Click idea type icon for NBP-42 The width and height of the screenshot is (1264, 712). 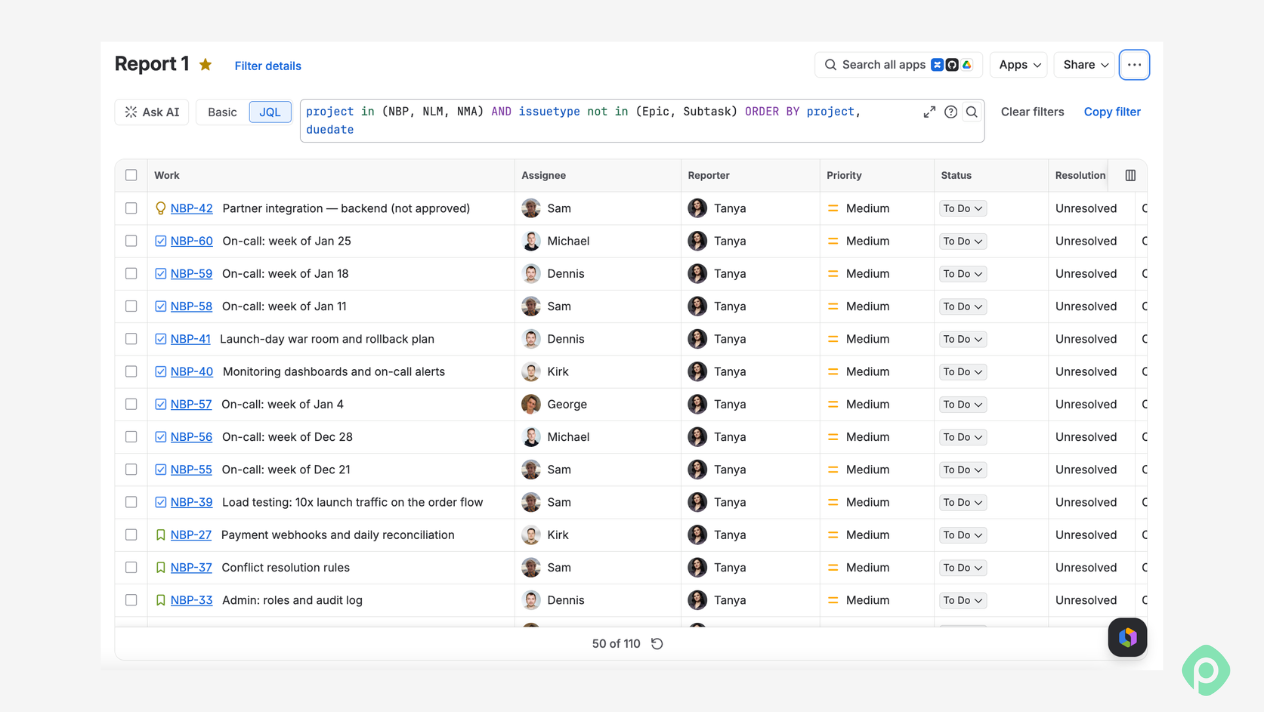tap(160, 209)
